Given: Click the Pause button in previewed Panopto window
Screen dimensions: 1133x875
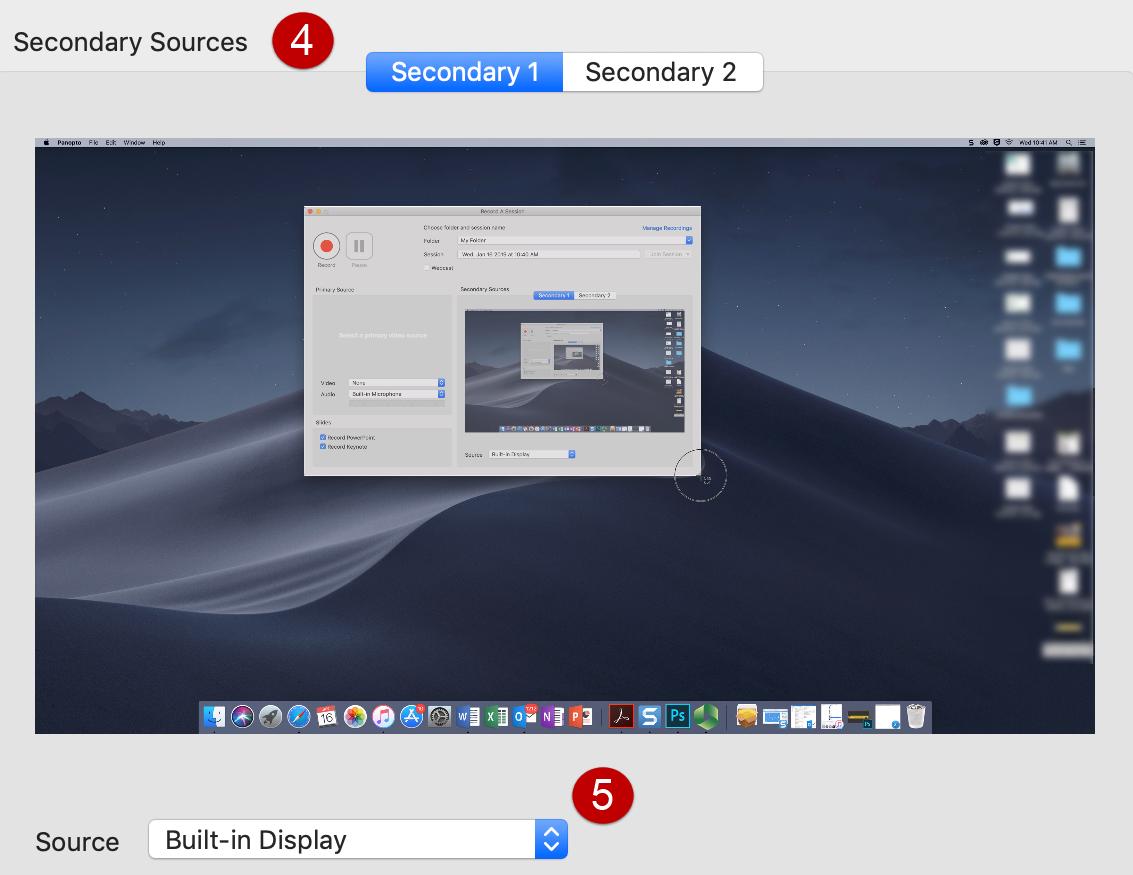Looking at the screenshot, I should [x=359, y=246].
